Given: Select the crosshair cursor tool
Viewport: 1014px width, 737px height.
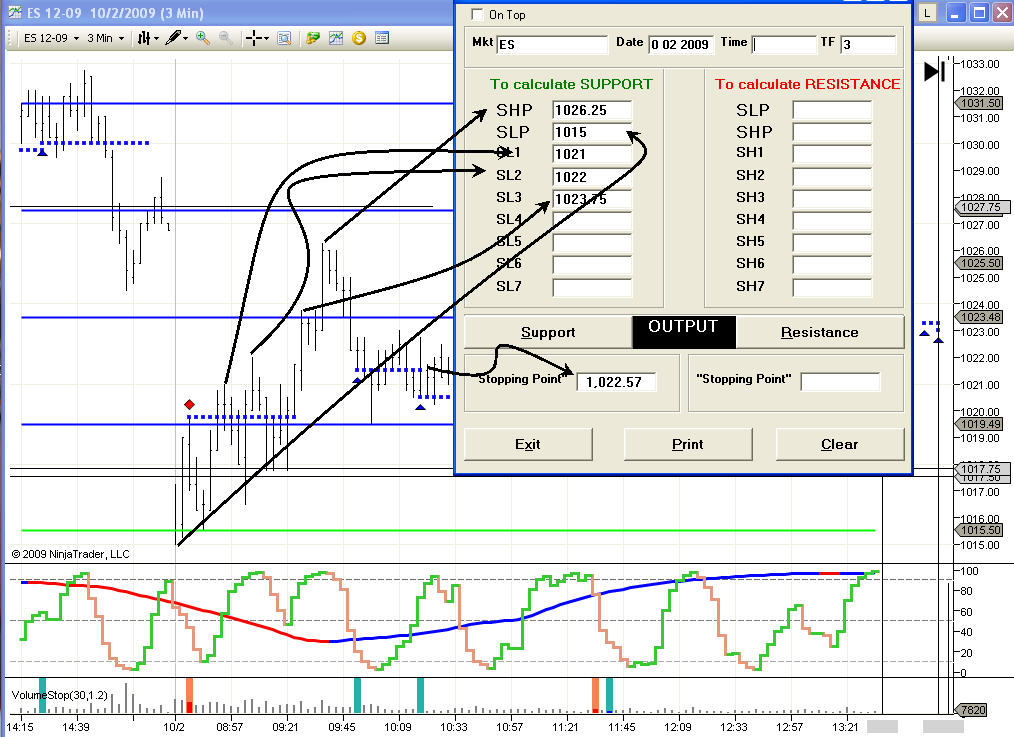Looking at the screenshot, I should tap(254, 38).
